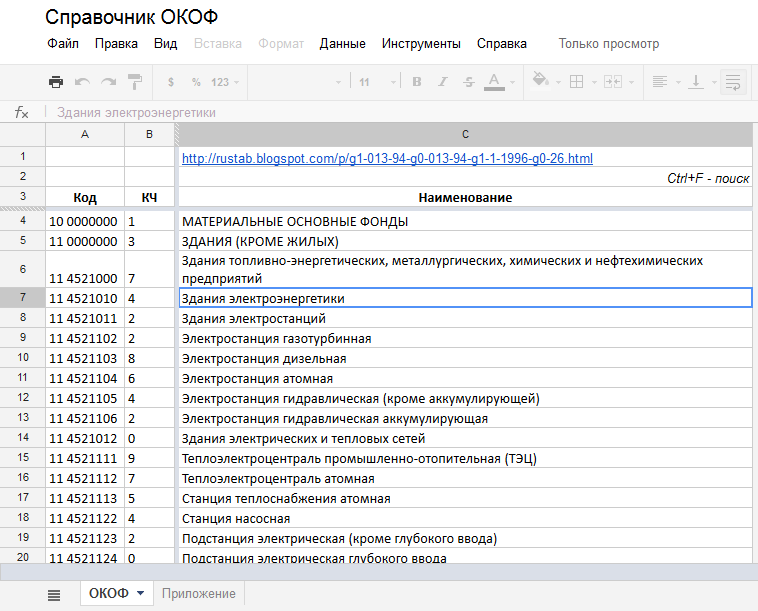Click the Только просмотр label
Image resolution: width=758 pixels, height=611 pixels.
pos(609,44)
